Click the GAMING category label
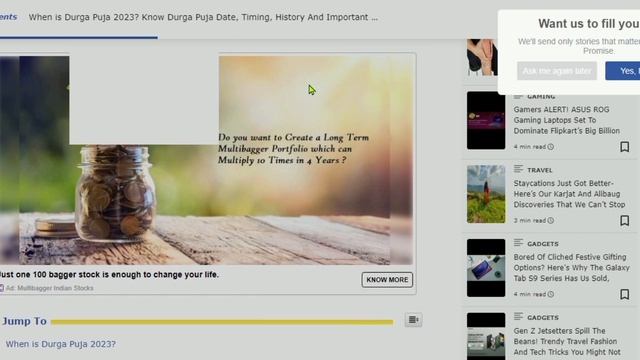The width and height of the screenshot is (640, 360). [x=541, y=97]
